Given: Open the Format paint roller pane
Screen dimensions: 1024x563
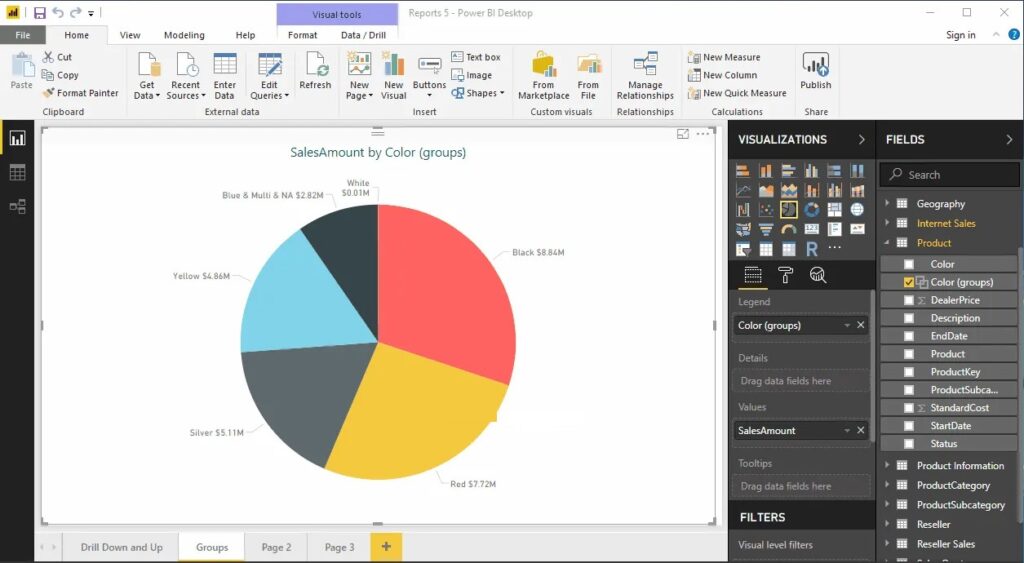Looking at the screenshot, I should (x=786, y=276).
